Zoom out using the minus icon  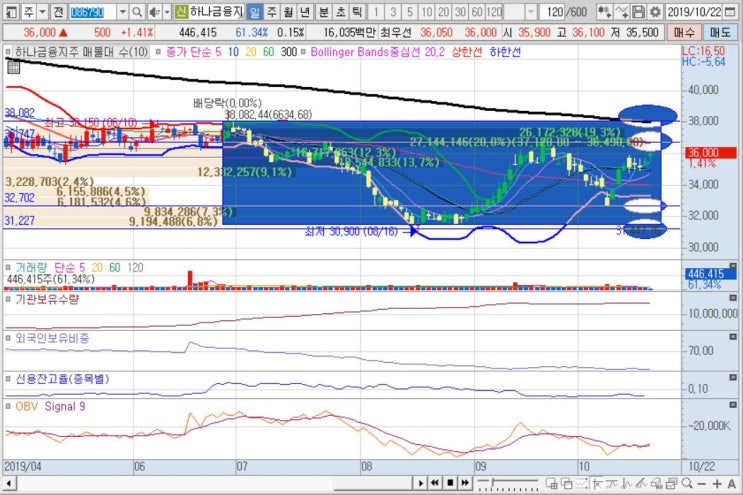[702, 484]
